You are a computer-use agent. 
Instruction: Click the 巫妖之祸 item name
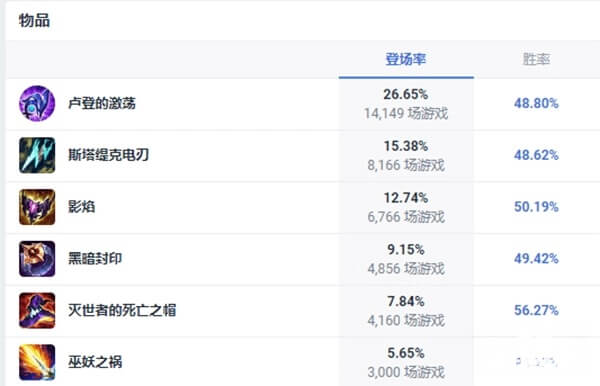tap(95, 362)
